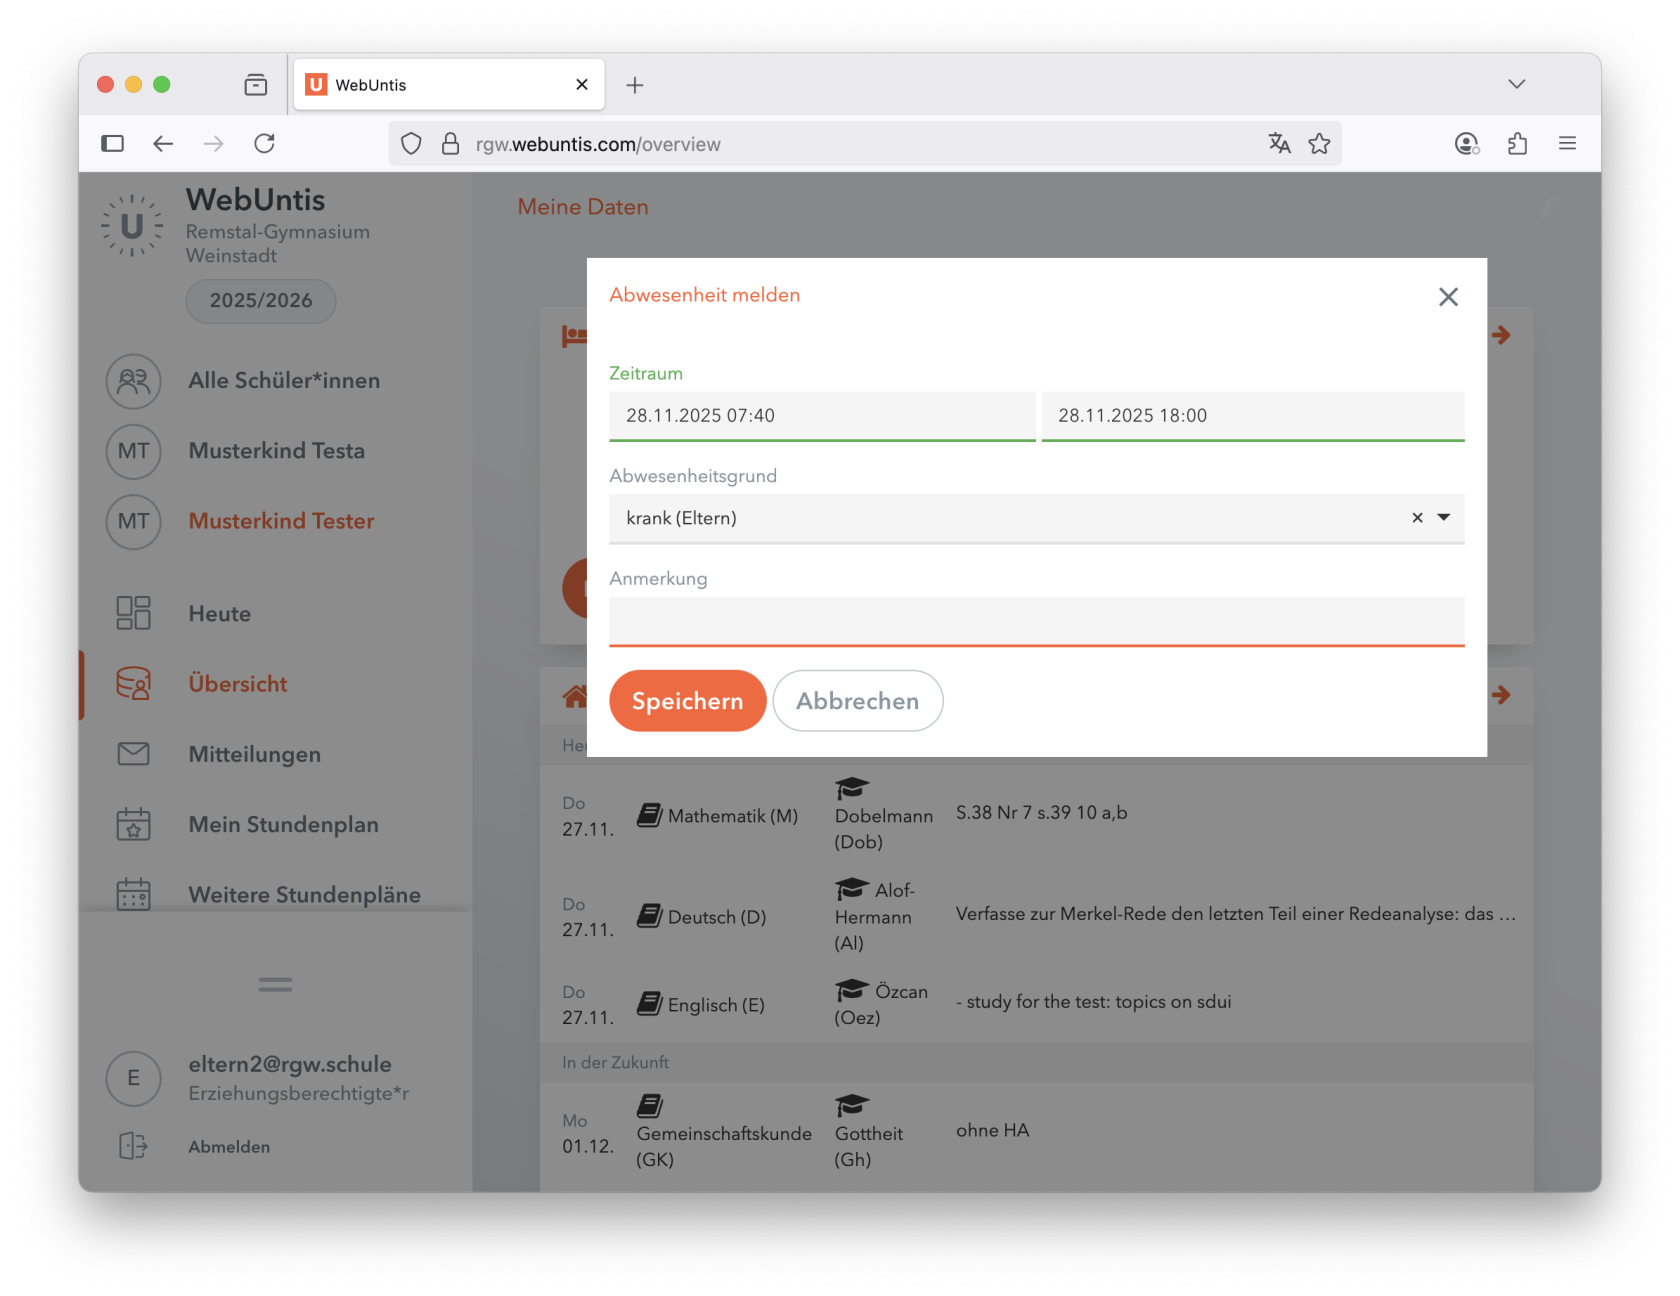Open the Firefox hamburger menu
The width and height of the screenshot is (1680, 1296).
click(1567, 144)
